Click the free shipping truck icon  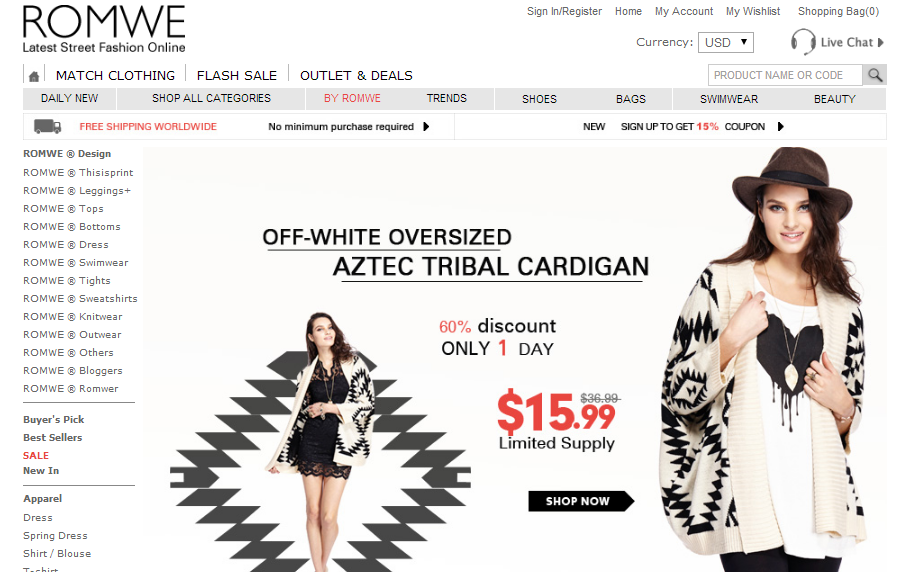click(x=48, y=126)
